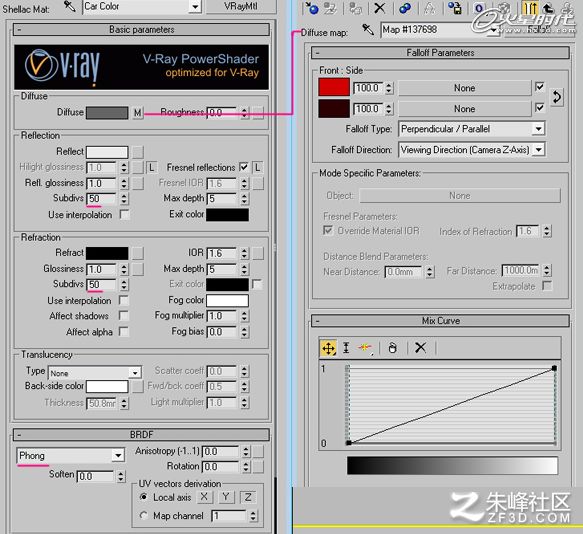583x534 pixels.
Task: Collapse BRDF rollout
Action: pos(141,434)
